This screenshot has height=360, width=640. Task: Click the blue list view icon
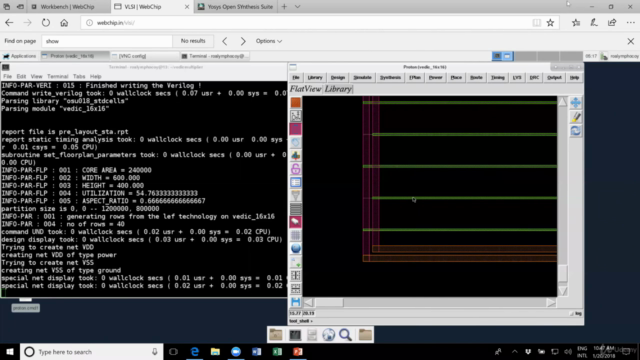296,182
